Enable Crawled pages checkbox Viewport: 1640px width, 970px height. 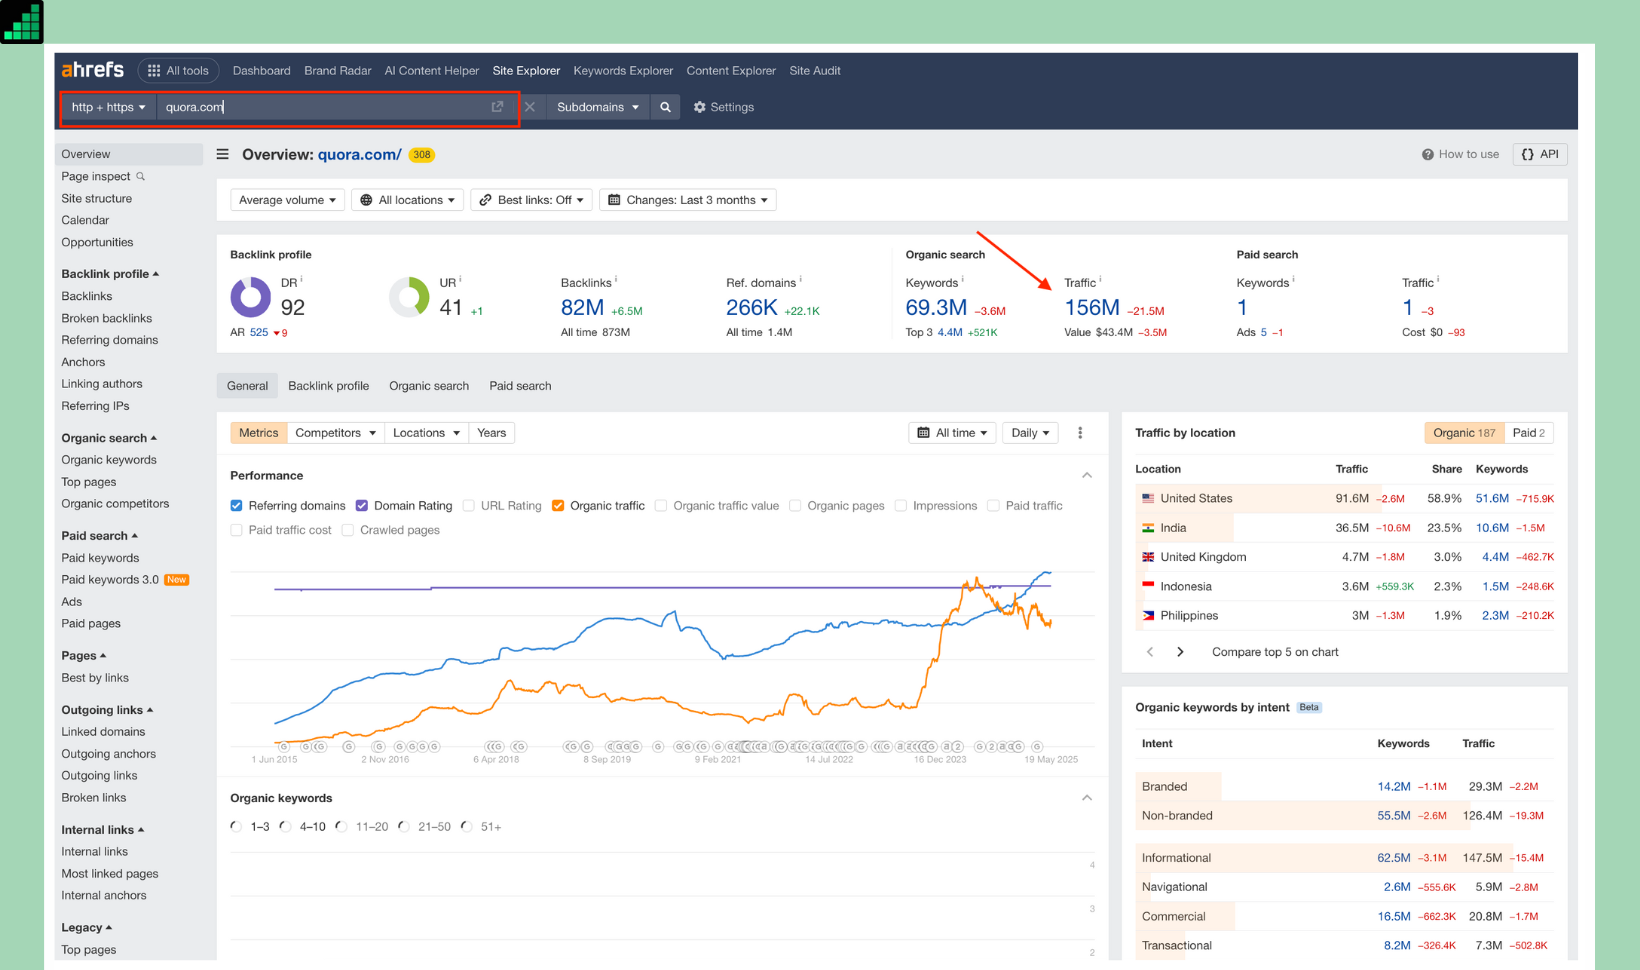coord(348,530)
